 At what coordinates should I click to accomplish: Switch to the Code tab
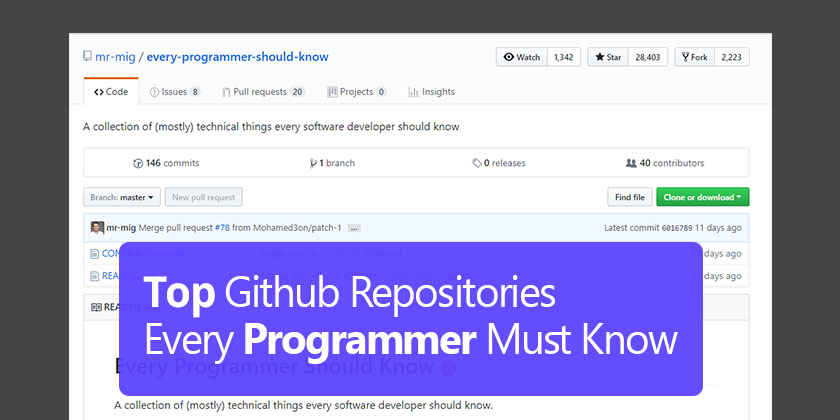pyautogui.click(x=111, y=92)
